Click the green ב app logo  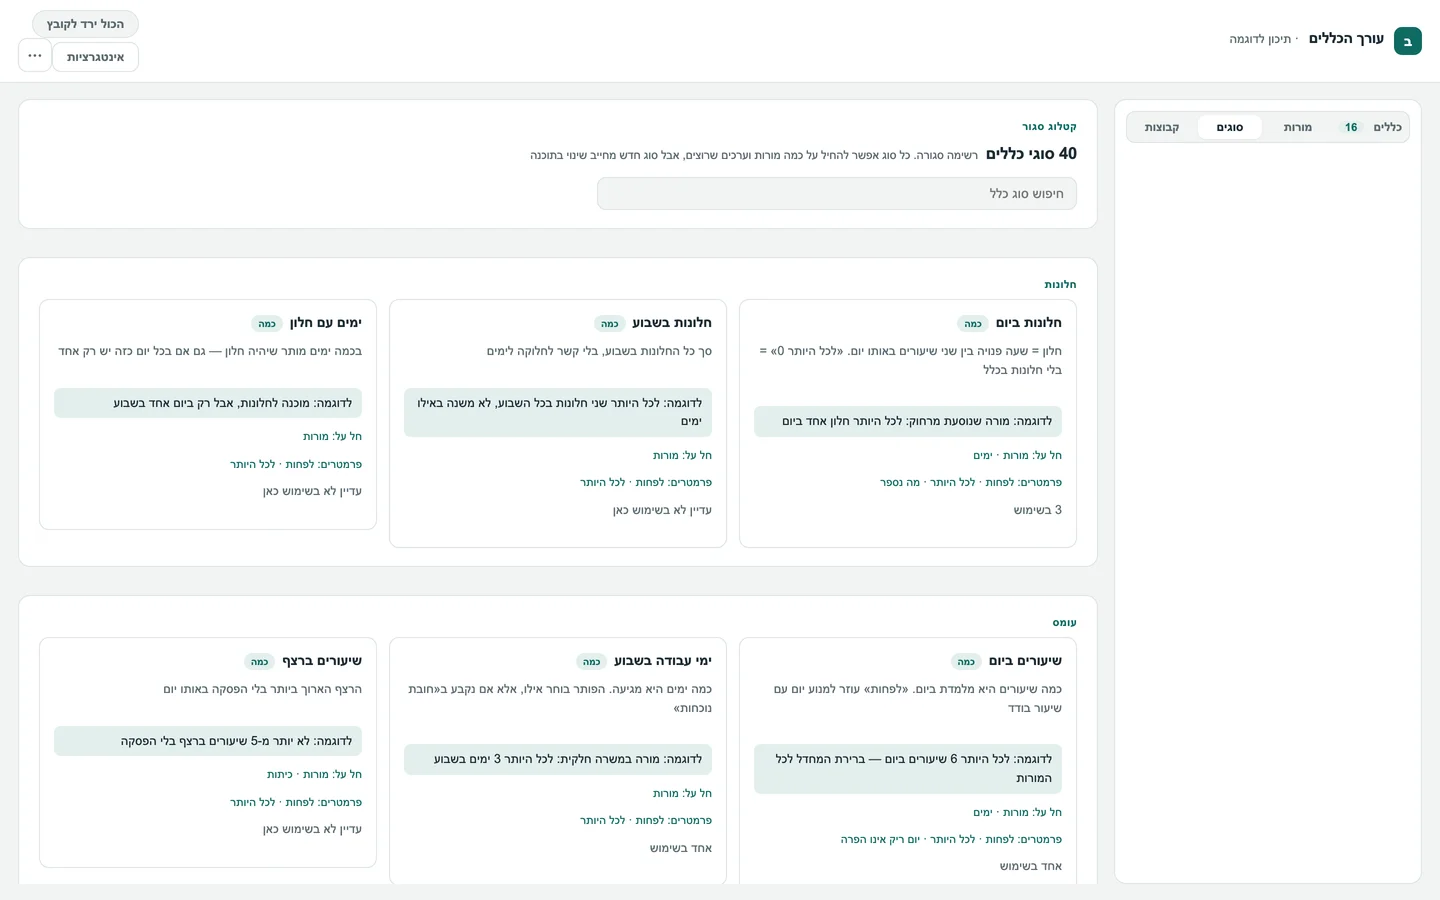pyautogui.click(x=1407, y=41)
